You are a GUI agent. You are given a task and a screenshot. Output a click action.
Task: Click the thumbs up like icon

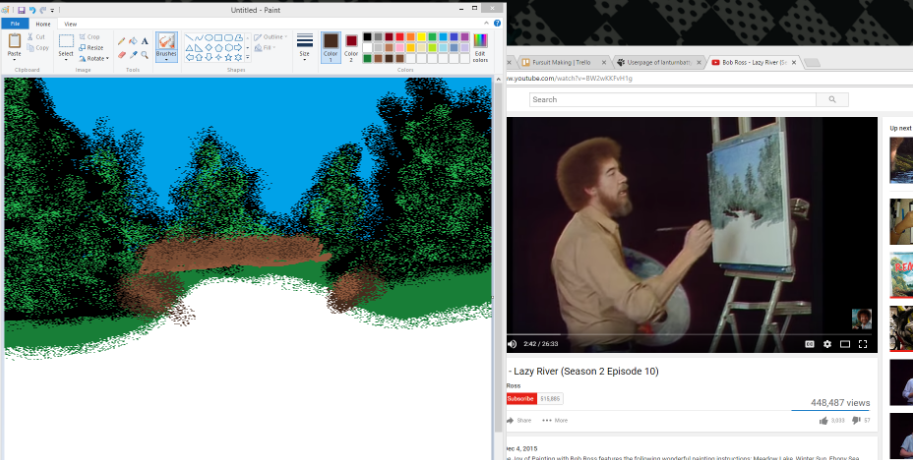(823, 420)
